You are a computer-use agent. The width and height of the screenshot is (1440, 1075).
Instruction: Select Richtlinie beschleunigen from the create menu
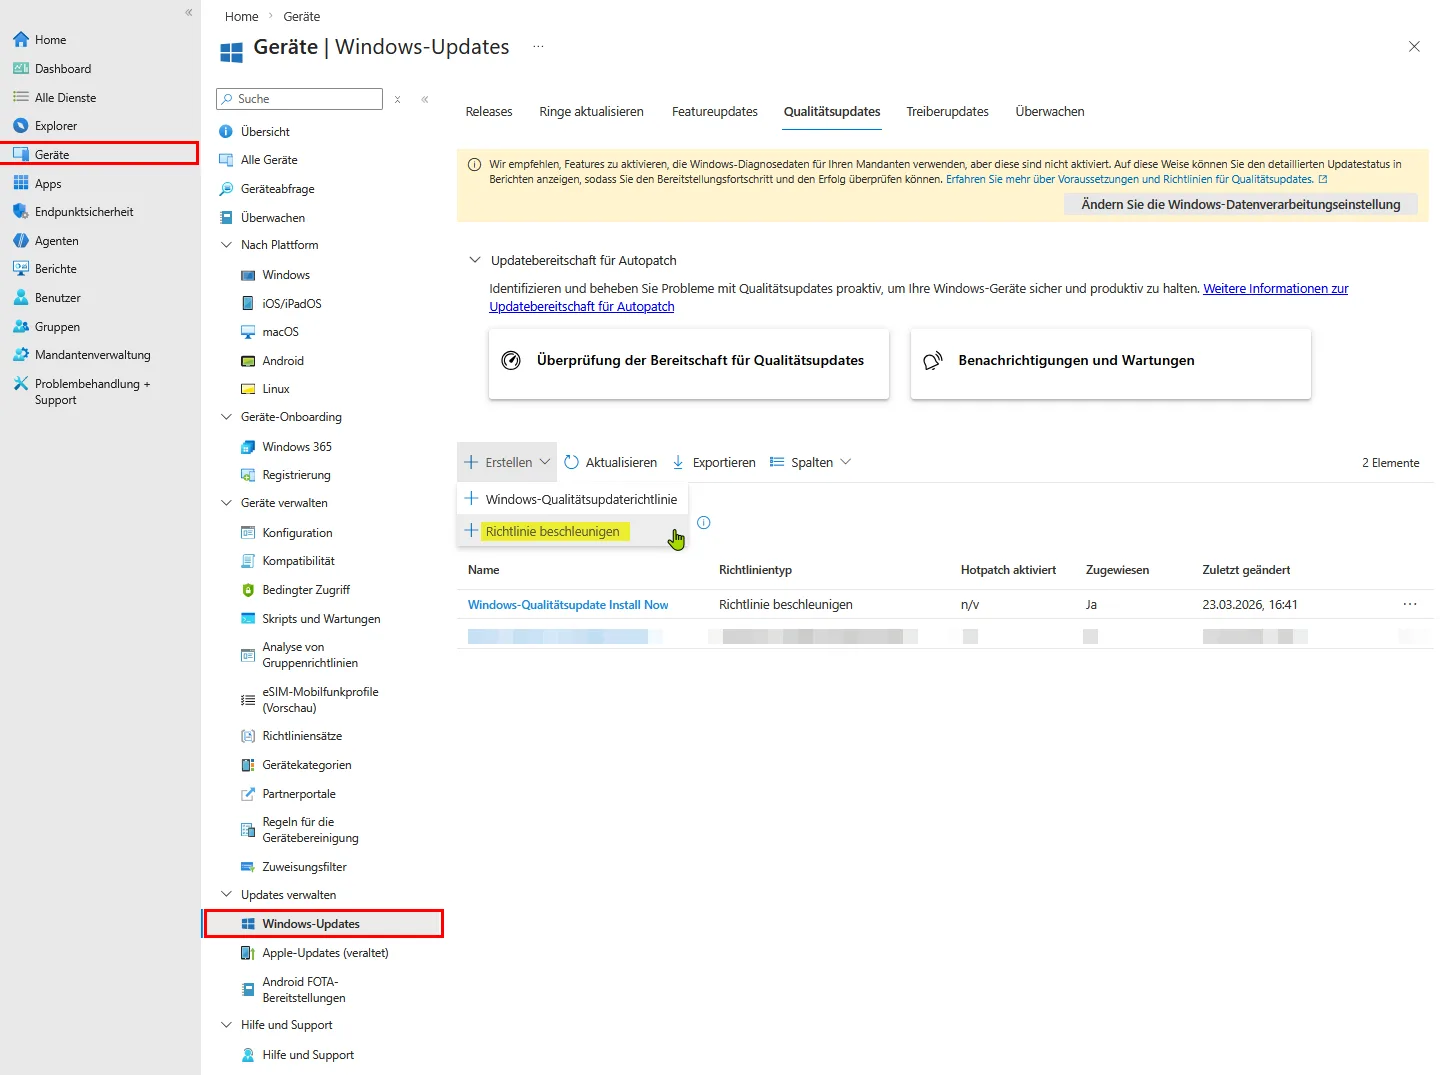(552, 531)
